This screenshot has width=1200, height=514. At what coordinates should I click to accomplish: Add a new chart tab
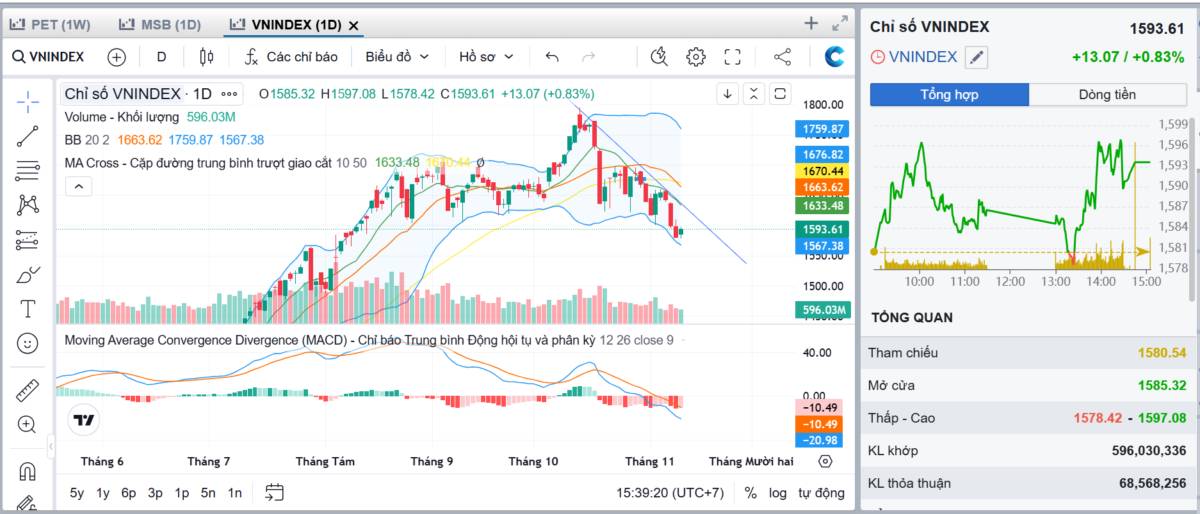point(811,23)
